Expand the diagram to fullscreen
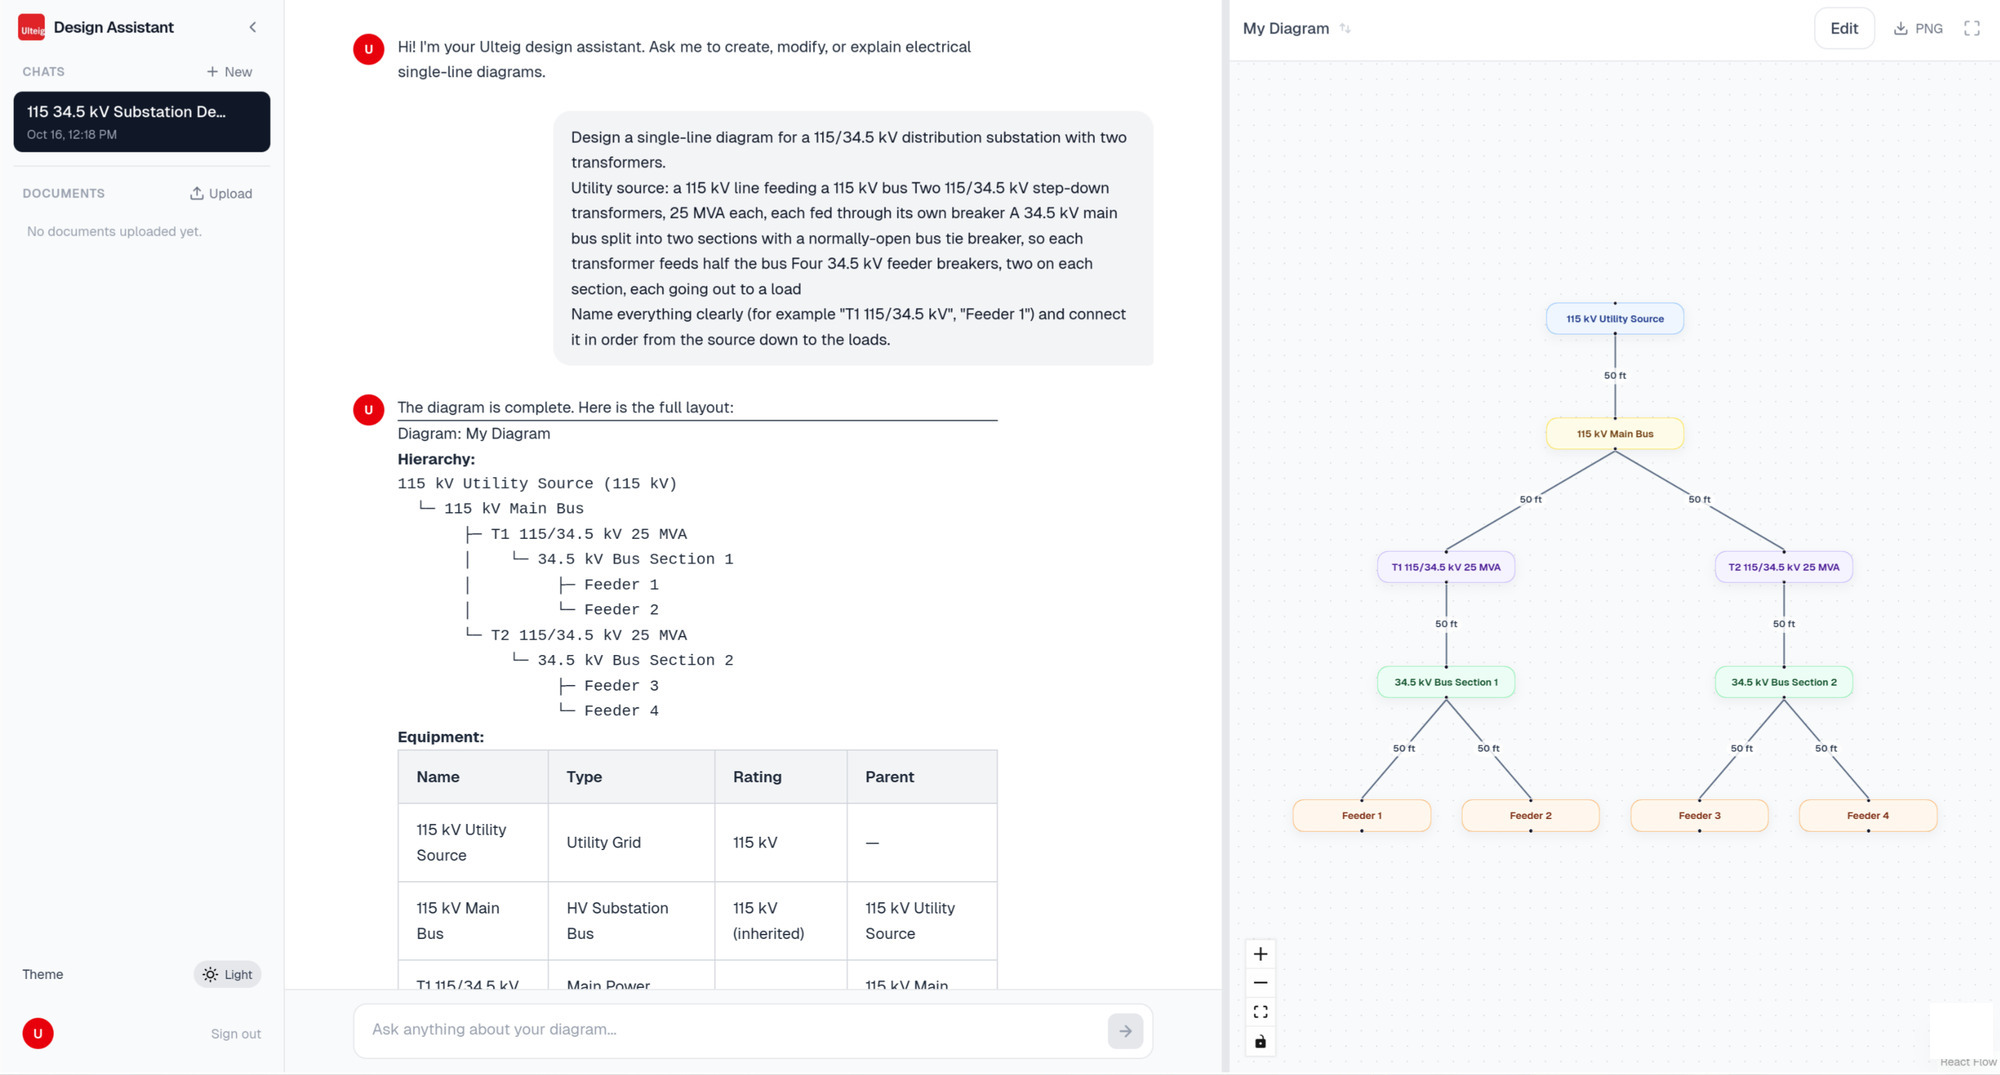This screenshot has width=2000, height=1075. tap(1972, 29)
